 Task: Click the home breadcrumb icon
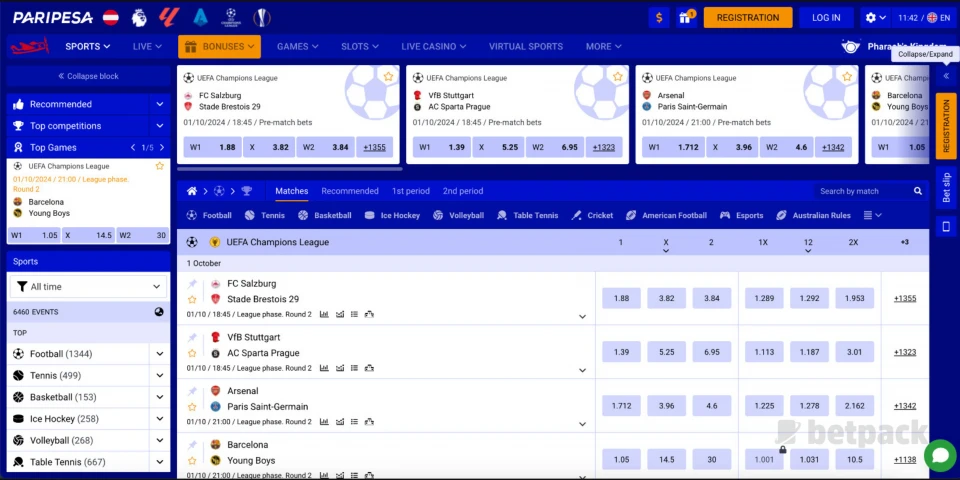coord(192,191)
